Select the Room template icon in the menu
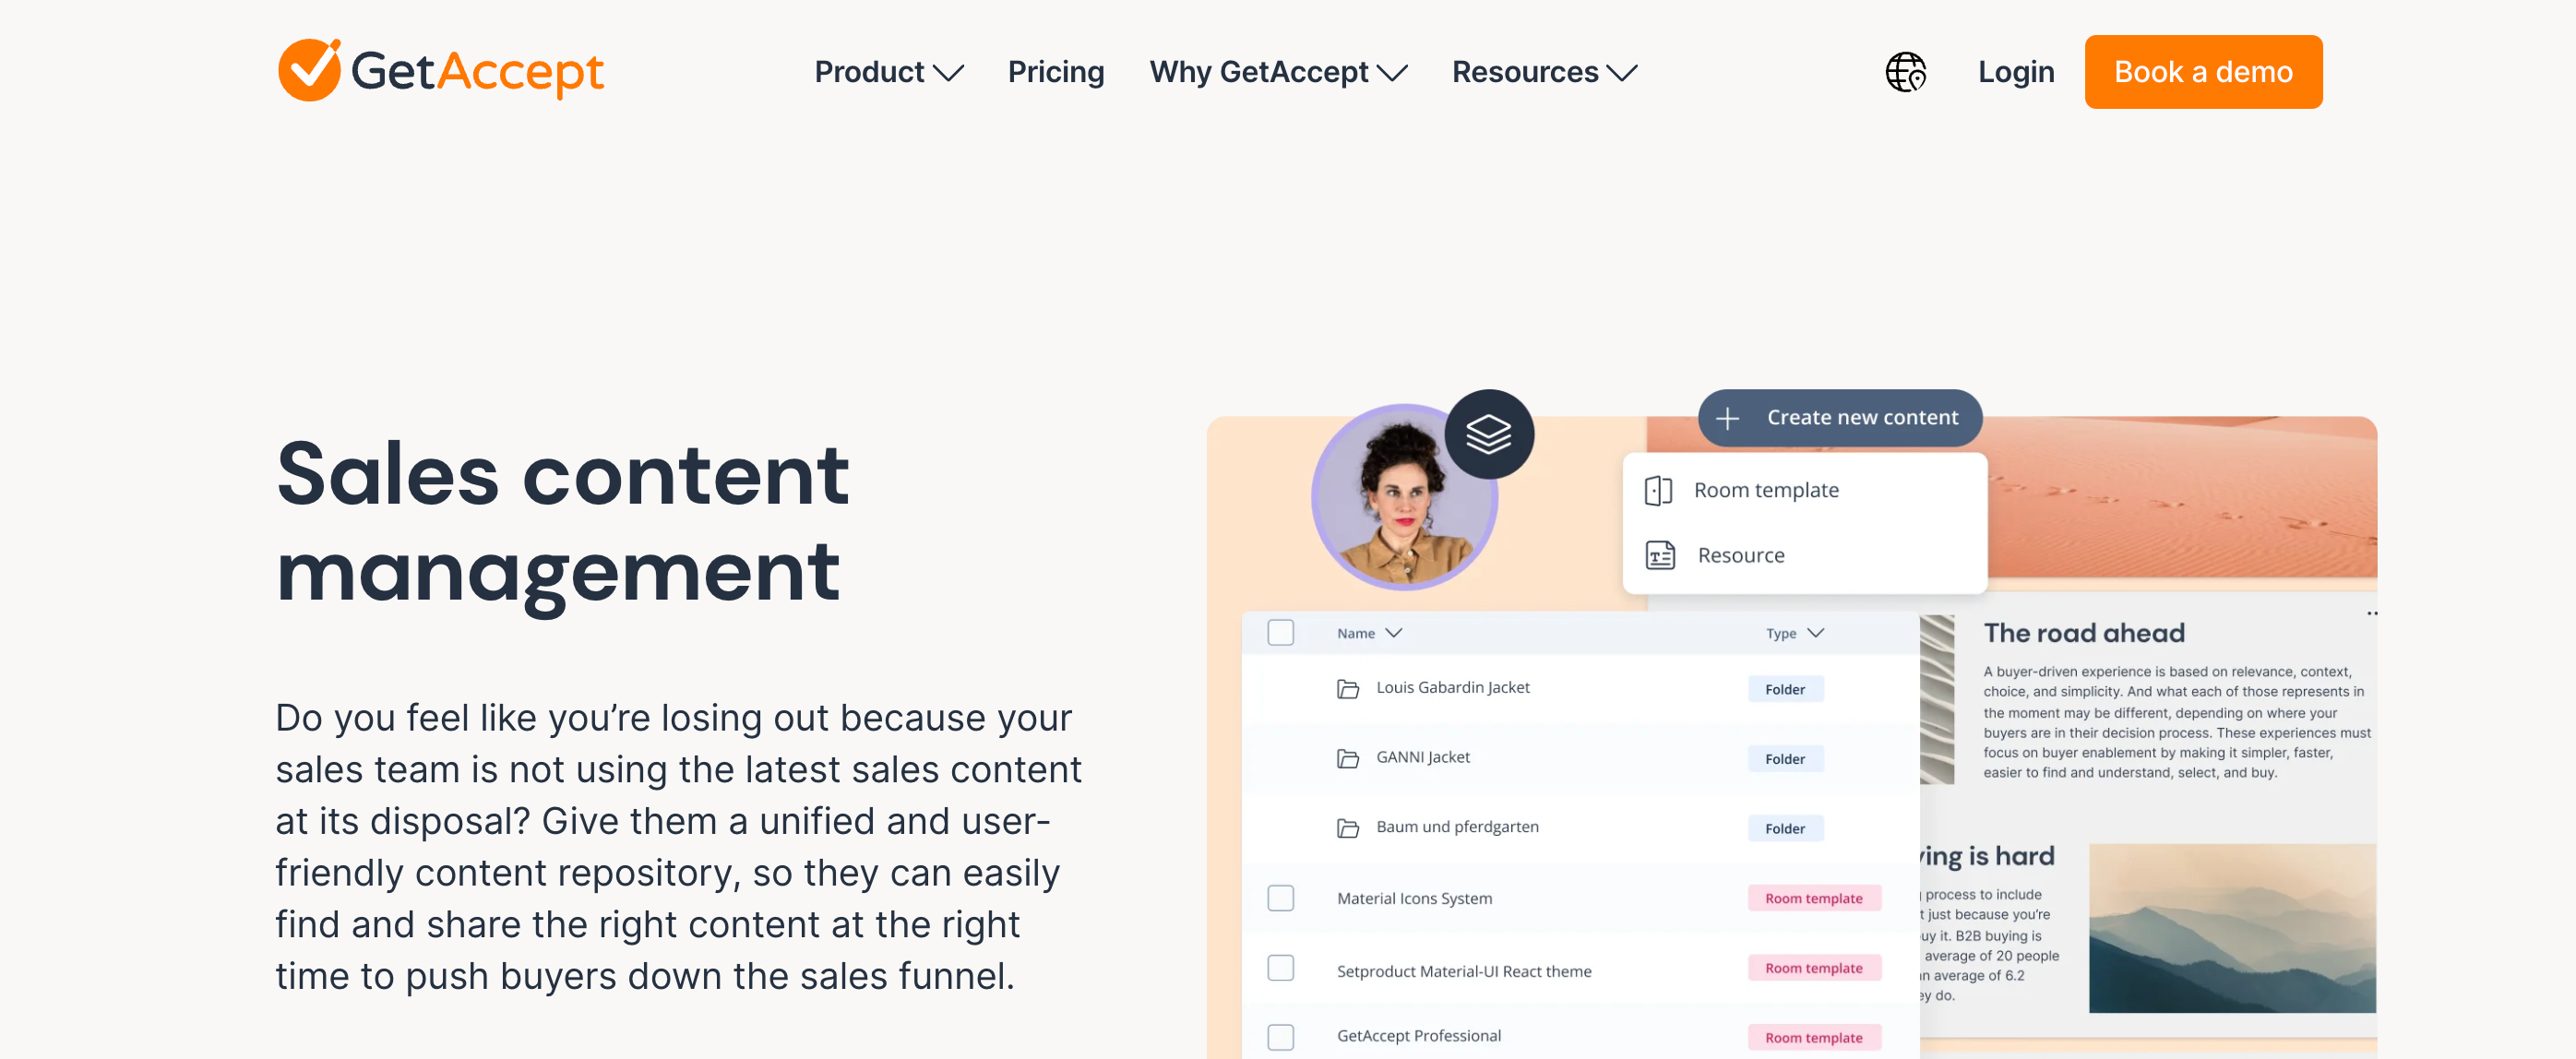Image resolution: width=2576 pixels, height=1059 pixels. (x=1659, y=490)
